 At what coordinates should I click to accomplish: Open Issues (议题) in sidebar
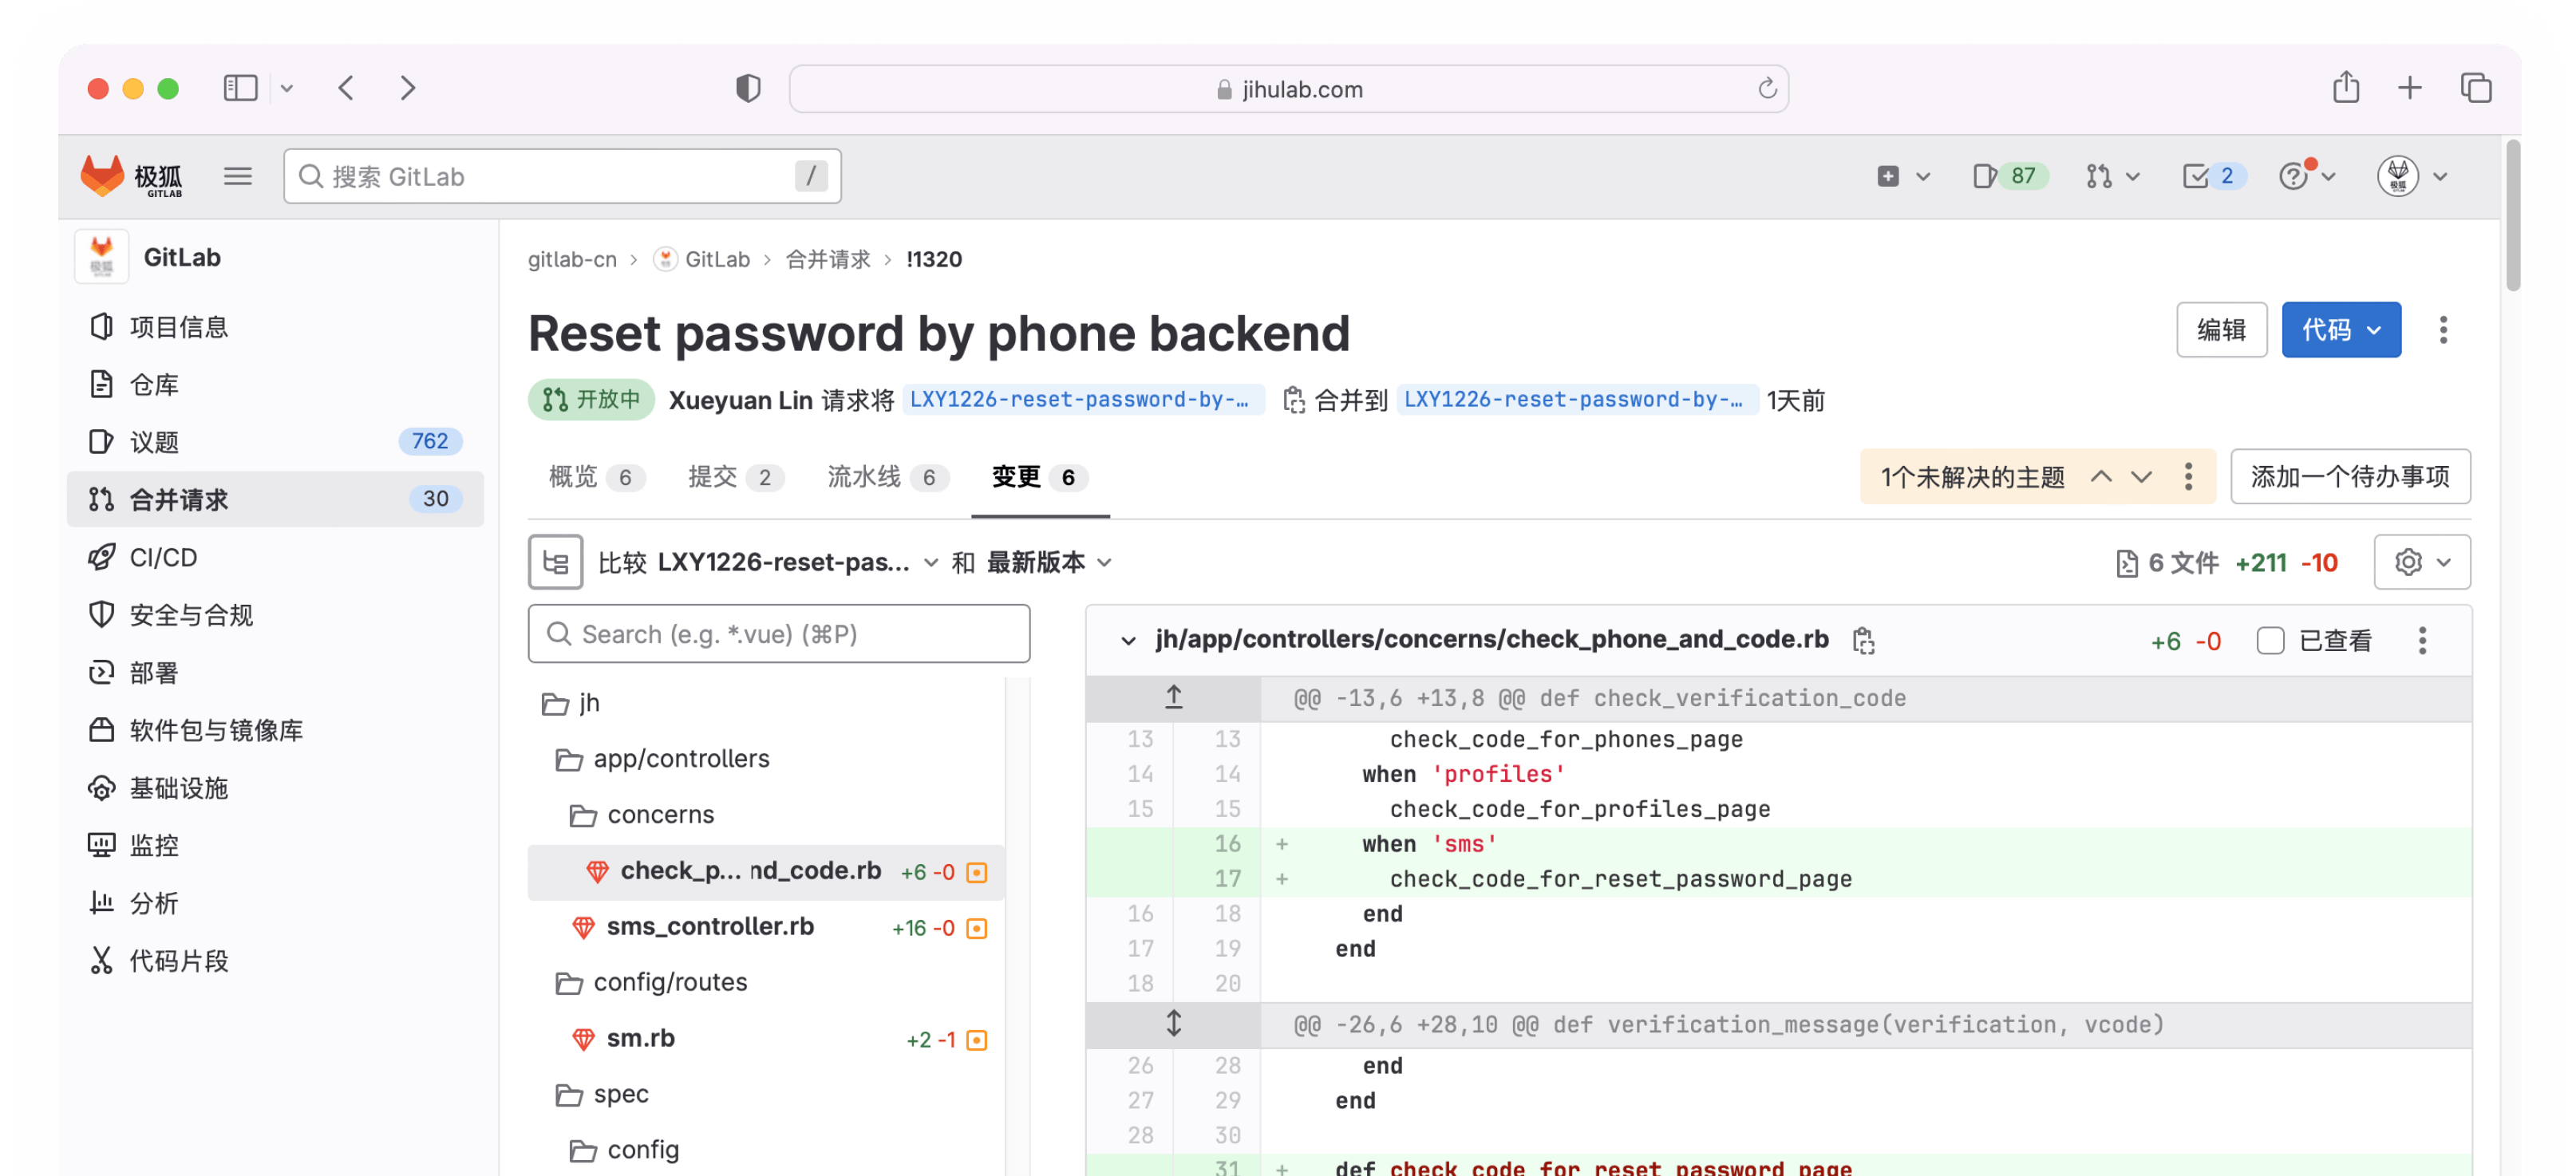(x=274, y=442)
